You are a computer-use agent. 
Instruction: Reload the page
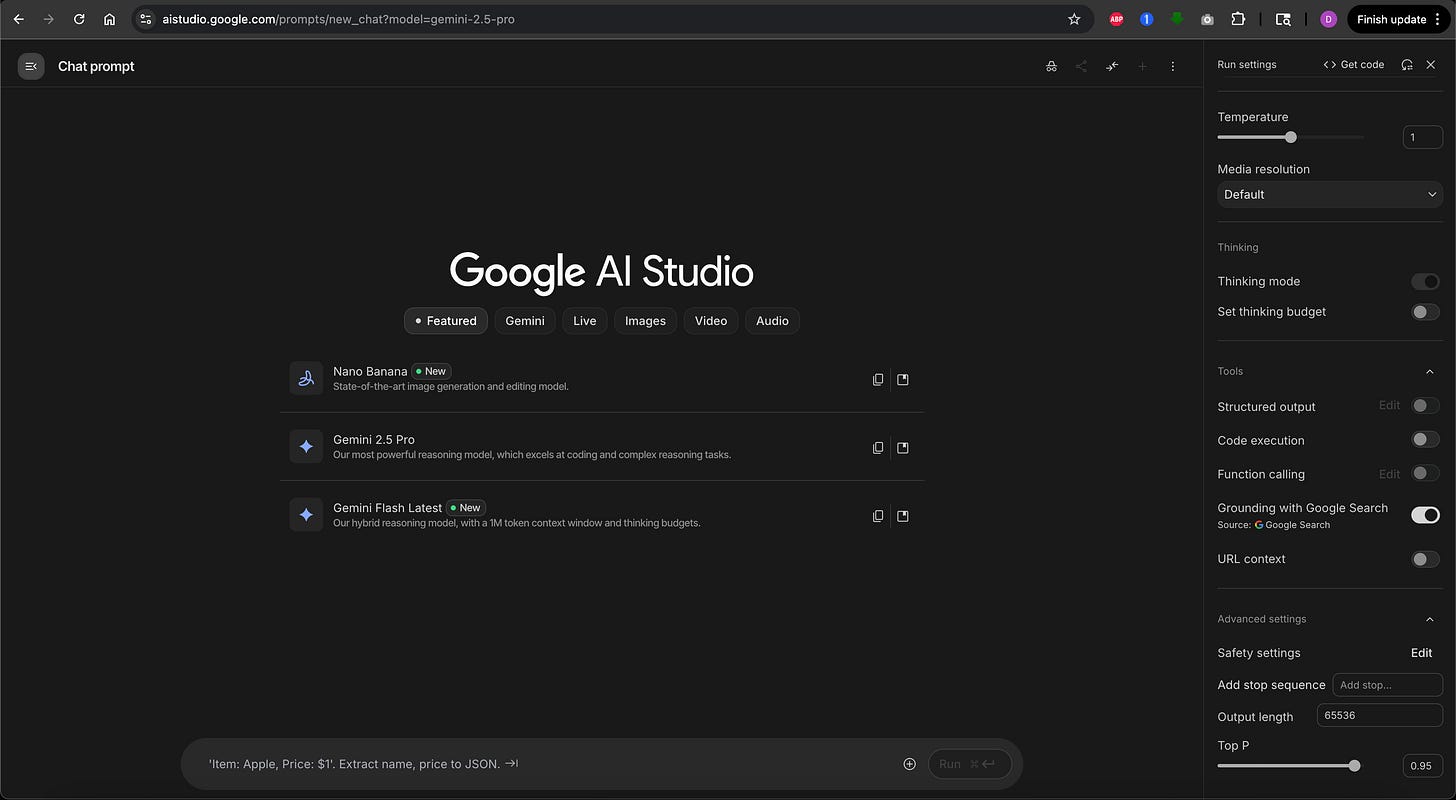click(79, 19)
